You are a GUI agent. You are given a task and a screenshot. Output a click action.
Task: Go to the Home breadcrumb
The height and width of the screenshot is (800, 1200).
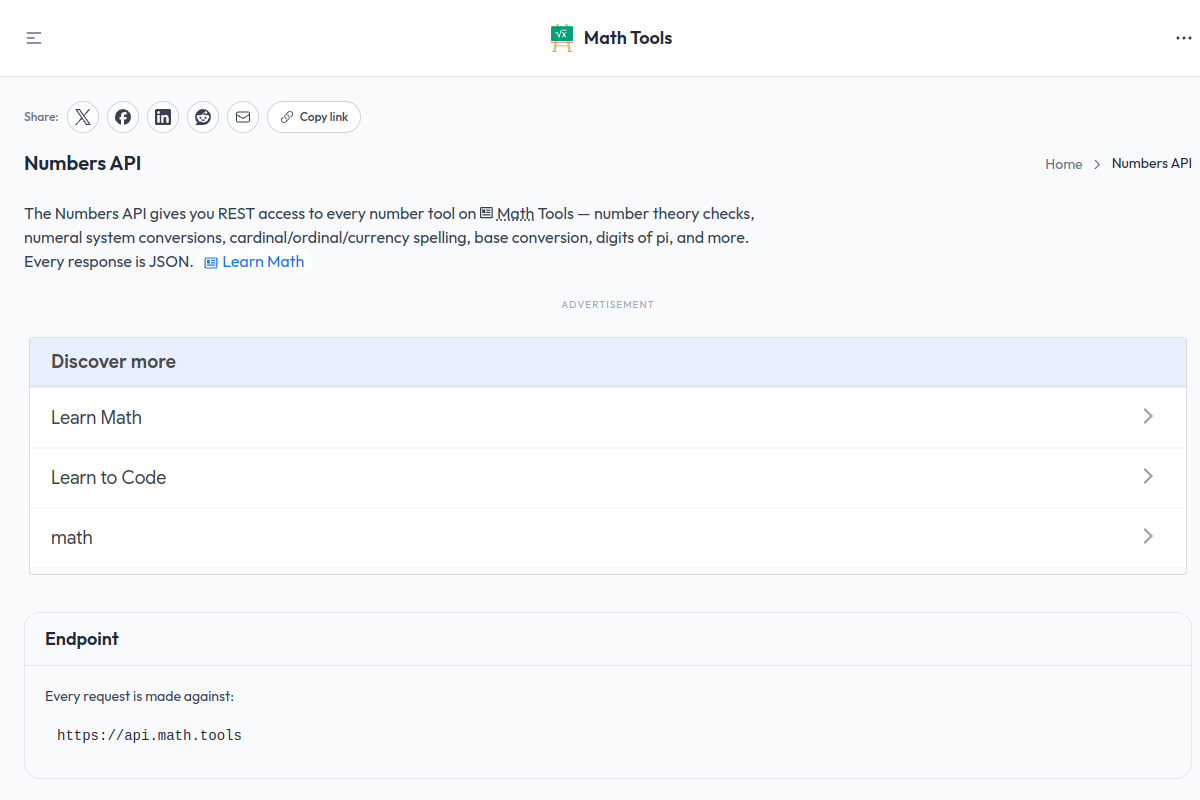pos(1064,164)
